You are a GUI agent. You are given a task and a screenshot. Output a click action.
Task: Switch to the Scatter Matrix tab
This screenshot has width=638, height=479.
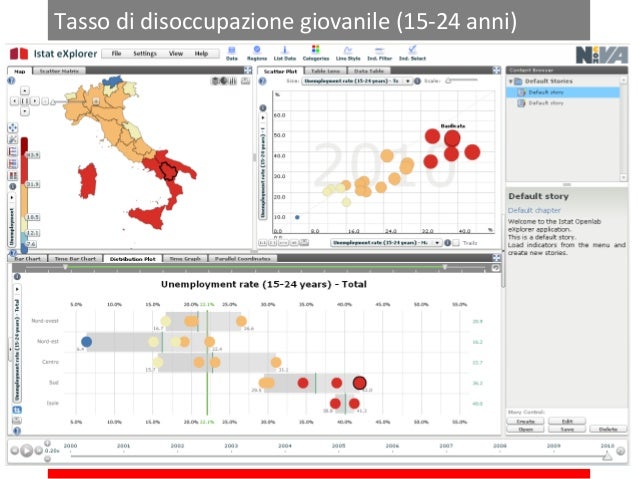pyautogui.click(x=59, y=71)
